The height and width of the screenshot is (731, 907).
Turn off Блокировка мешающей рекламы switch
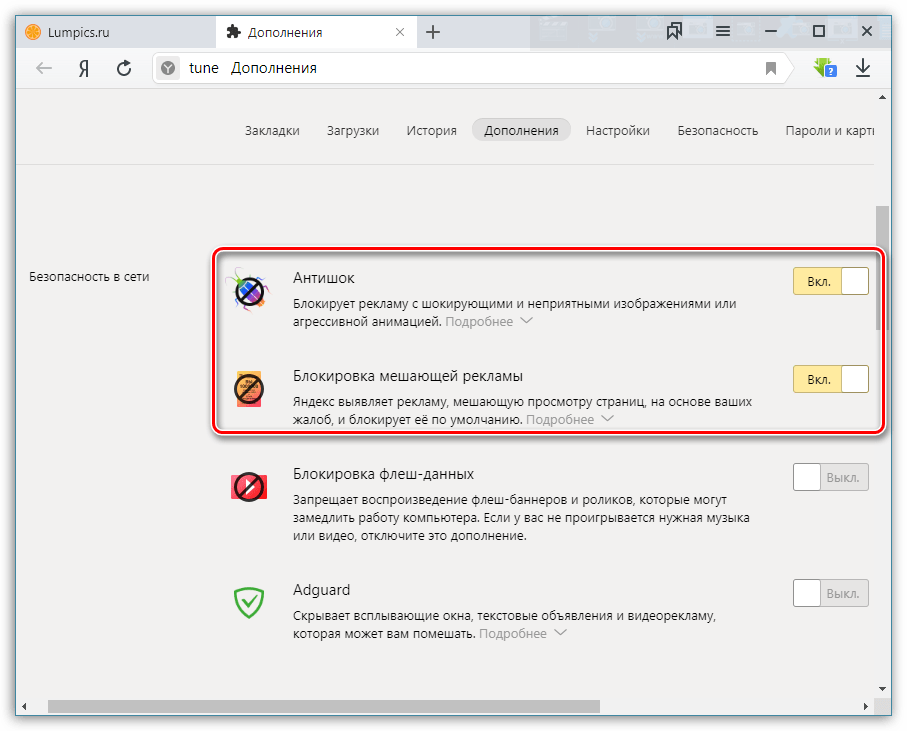coord(830,380)
